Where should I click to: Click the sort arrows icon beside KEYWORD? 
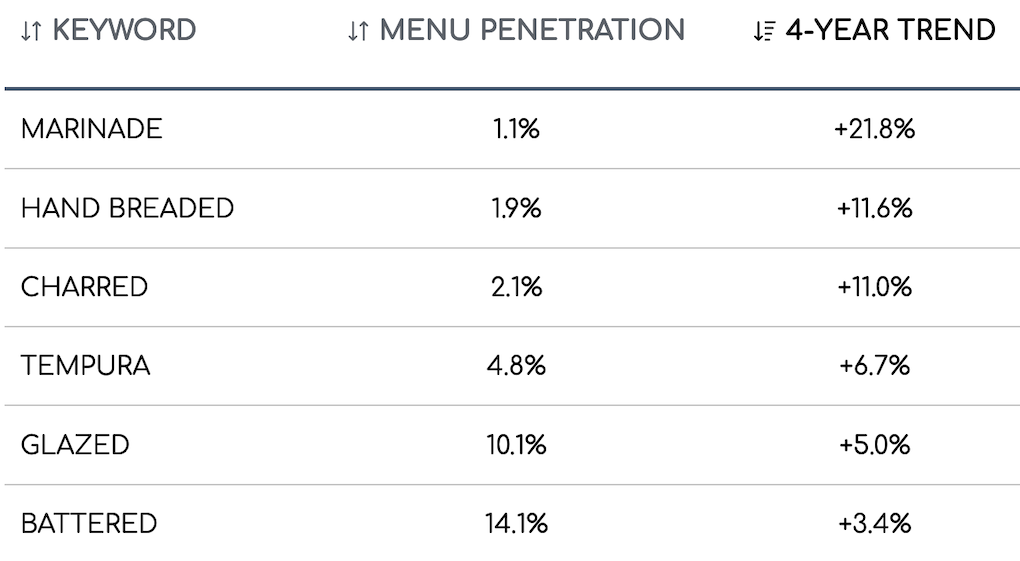(31, 31)
